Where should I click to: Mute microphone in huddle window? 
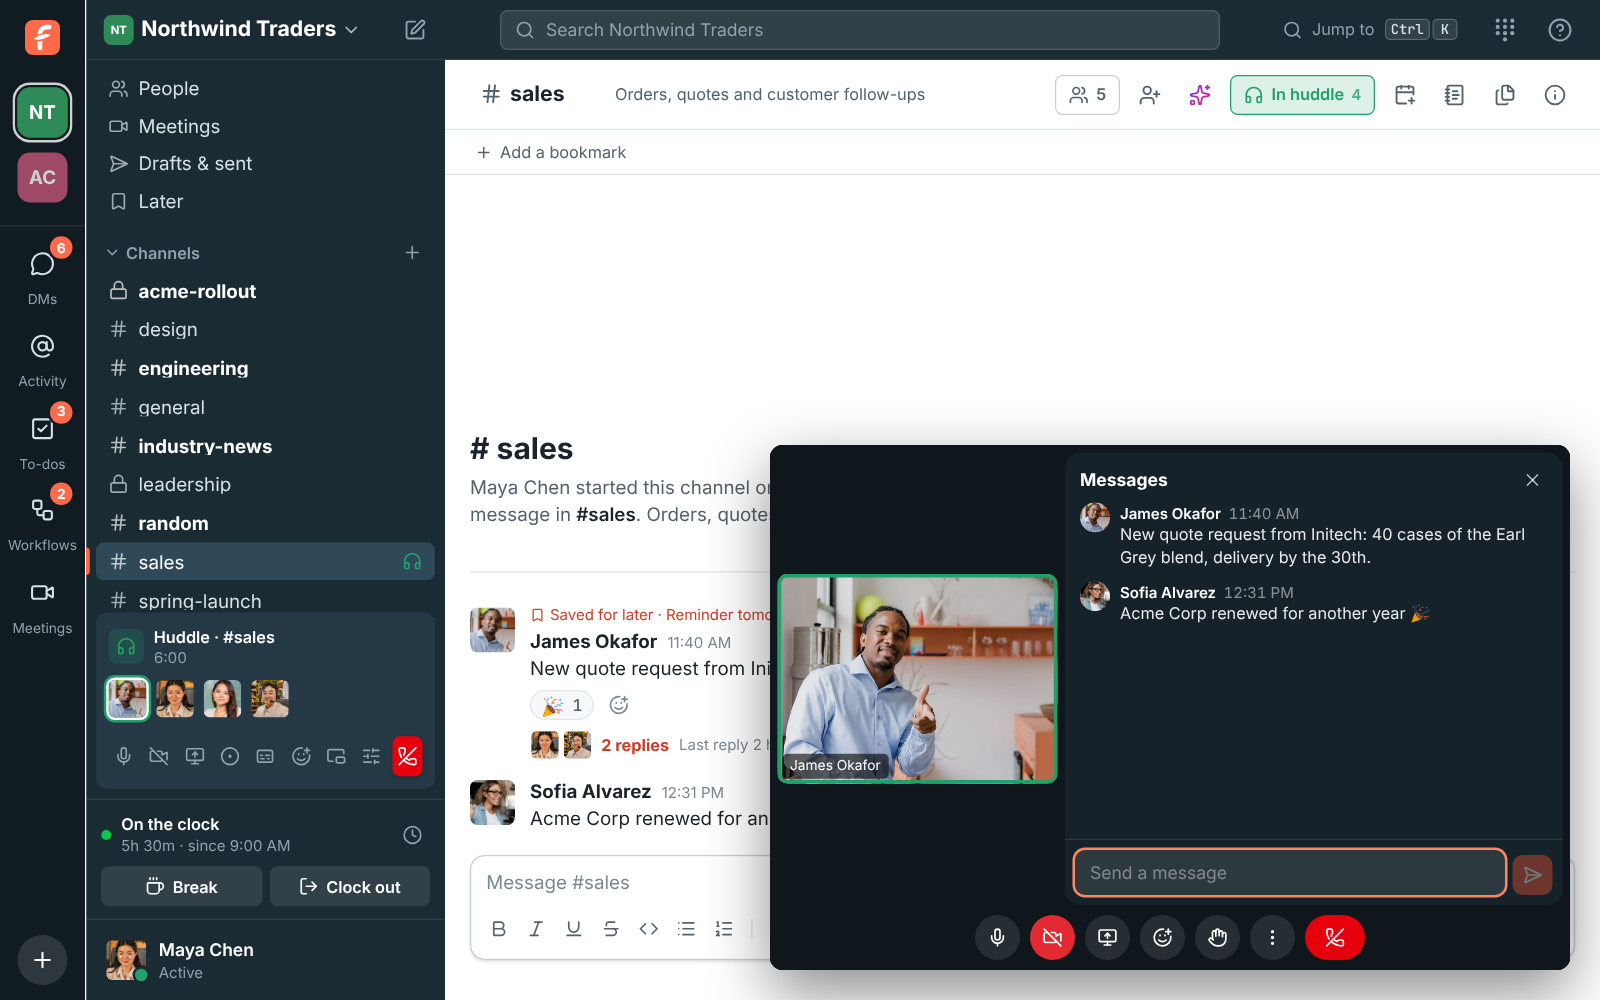tap(997, 937)
